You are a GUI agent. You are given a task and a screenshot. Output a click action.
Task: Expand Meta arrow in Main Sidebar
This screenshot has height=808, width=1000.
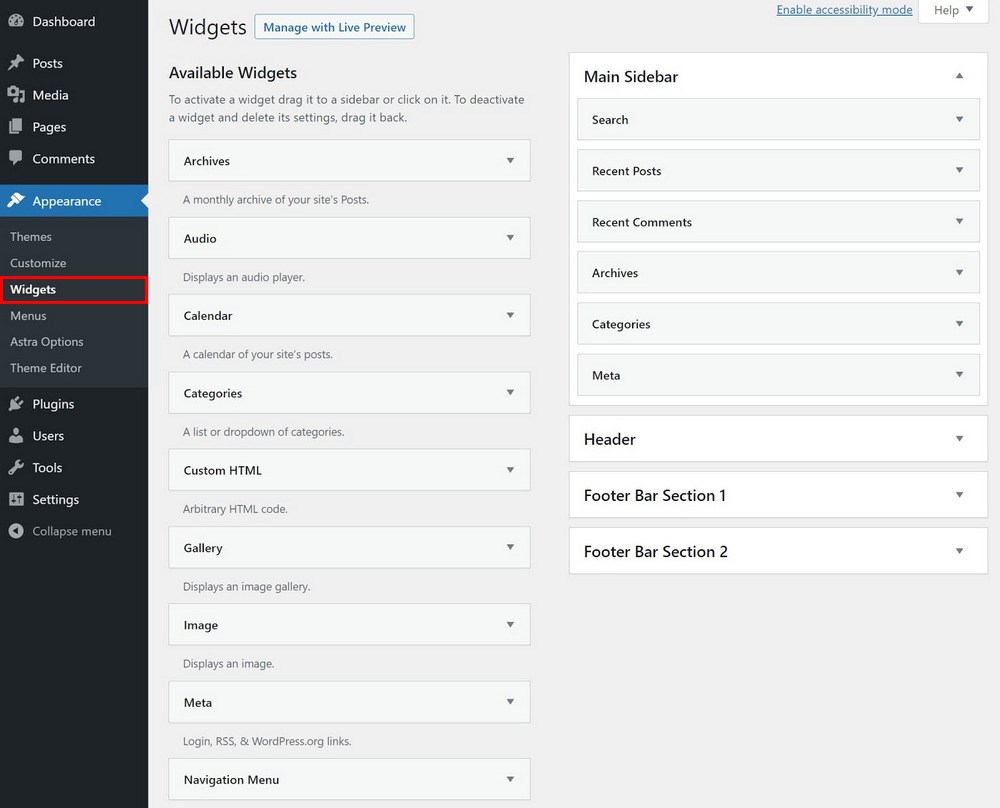(959, 374)
